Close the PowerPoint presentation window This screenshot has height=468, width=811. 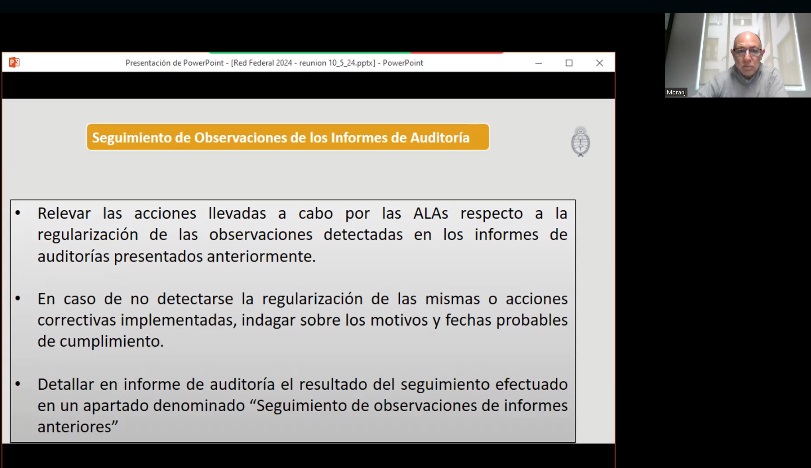coord(599,63)
